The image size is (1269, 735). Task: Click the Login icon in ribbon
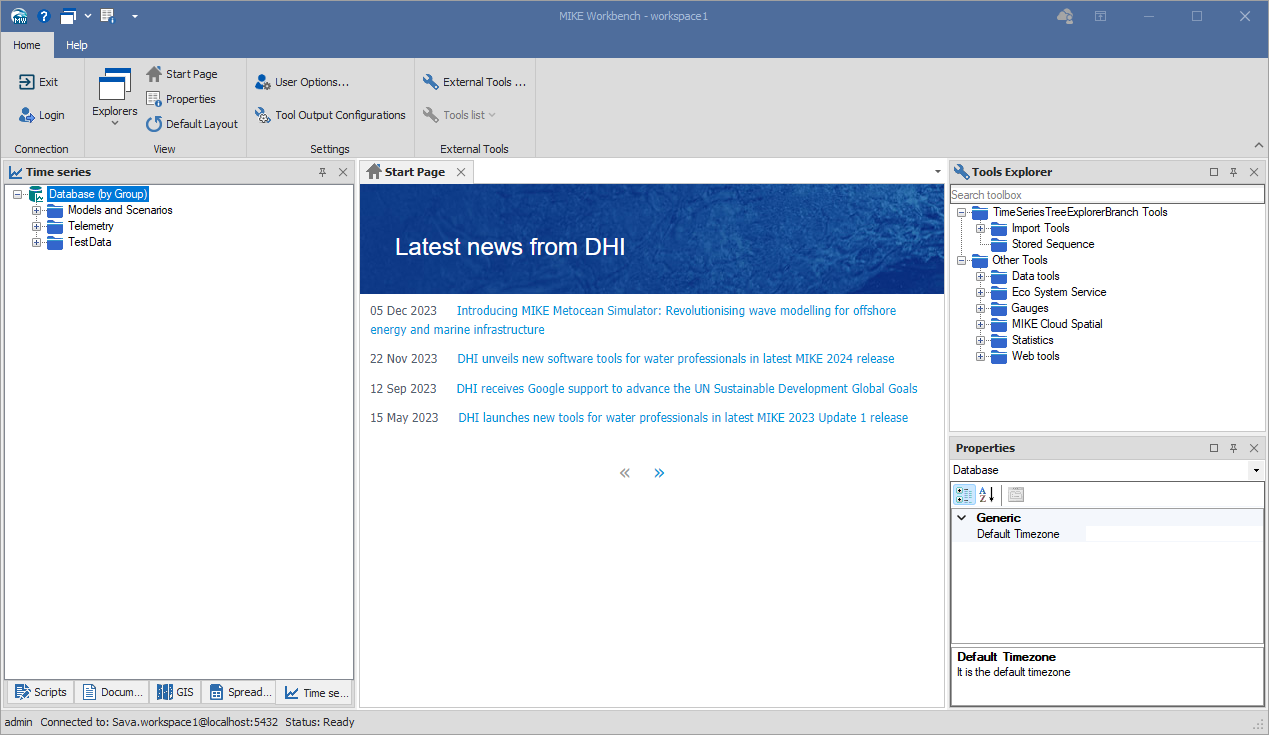point(28,115)
